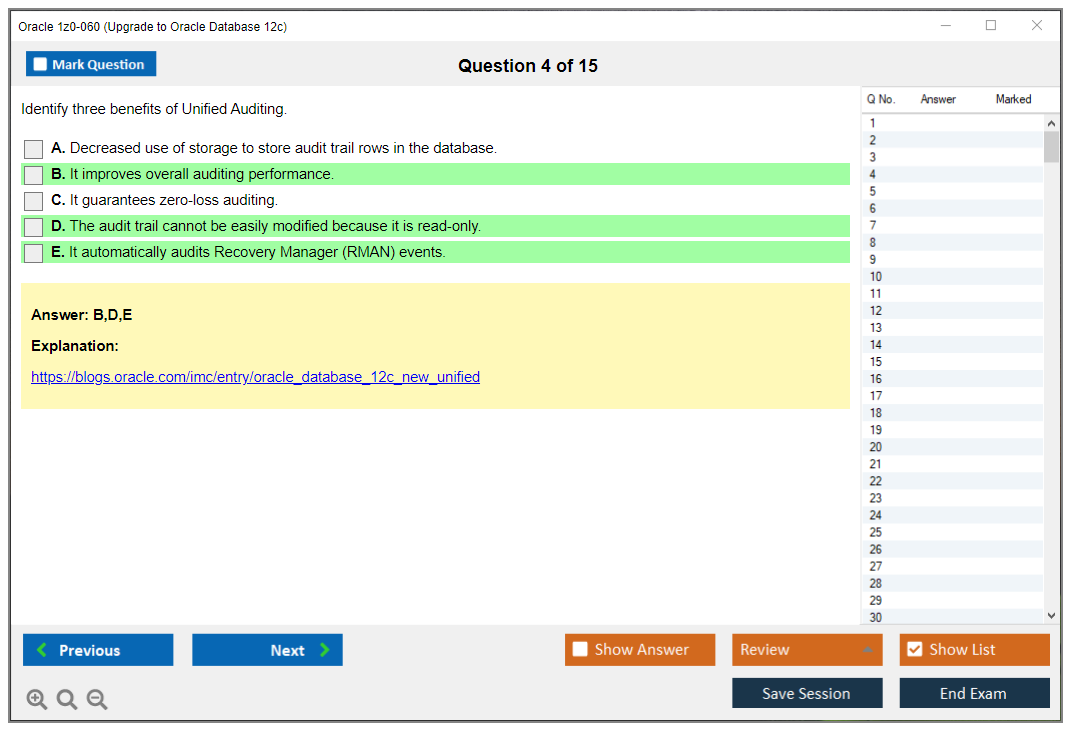Select the zoom in magnifier icon
Image resolution: width=1075 pixels, height=735 pixels.
37,699
